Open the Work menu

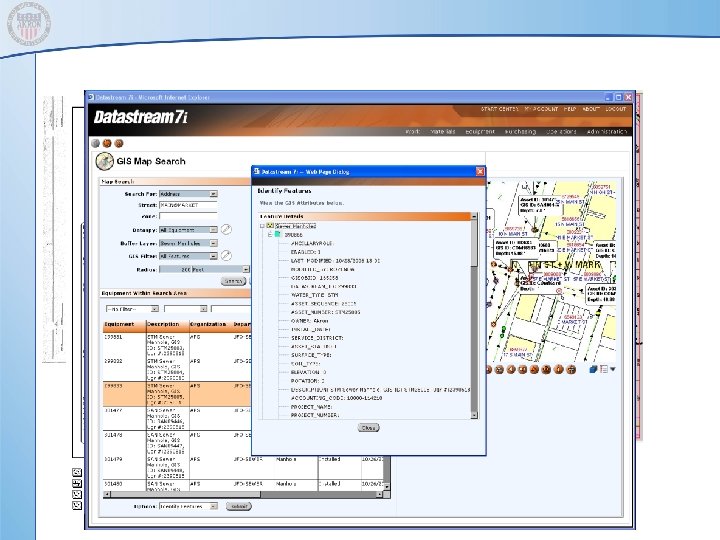coord(412,131)
